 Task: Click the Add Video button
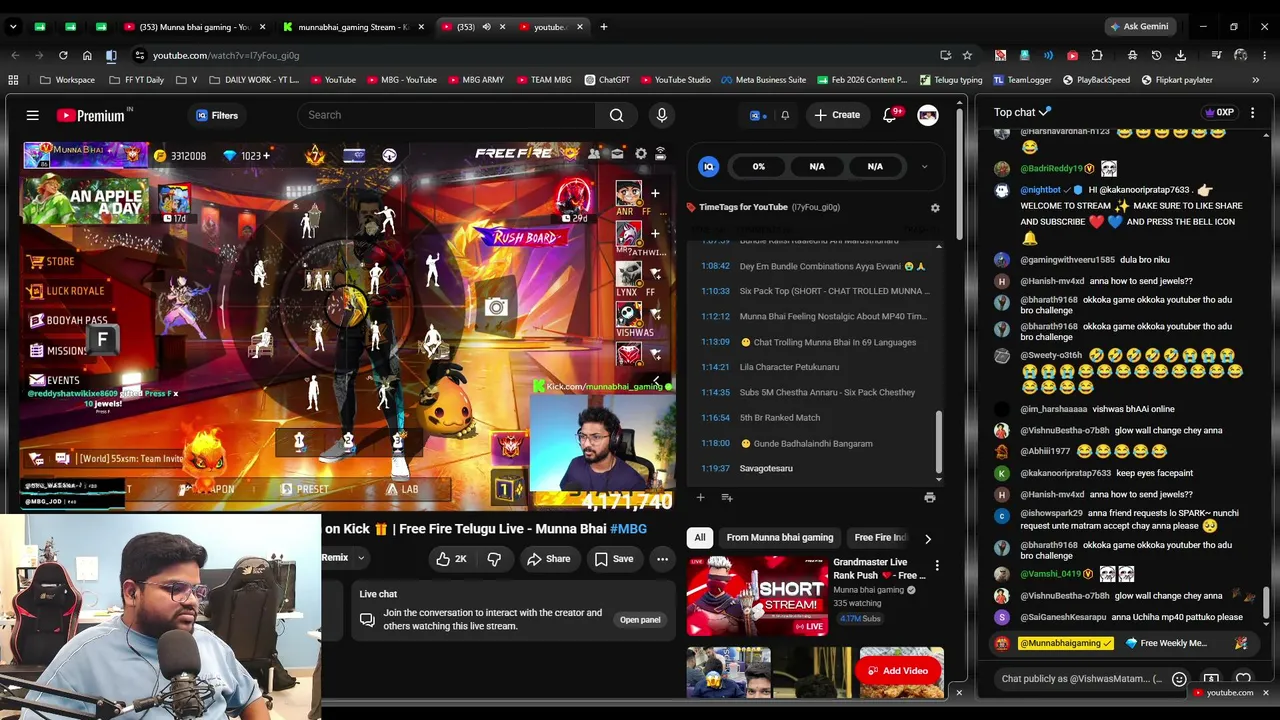pyautogui.click(x=898, y=671)
